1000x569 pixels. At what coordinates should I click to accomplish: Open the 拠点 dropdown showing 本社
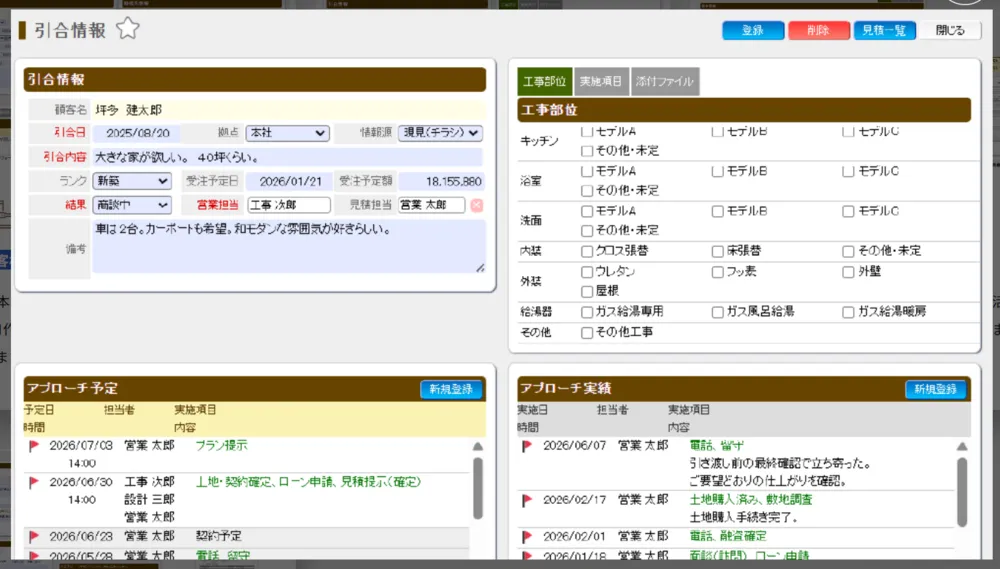pos(288,133)
